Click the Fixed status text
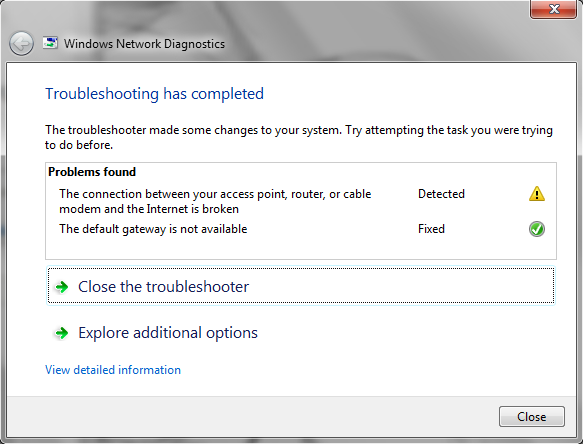Viewport: 583px width, 444px height. [431, 229]
